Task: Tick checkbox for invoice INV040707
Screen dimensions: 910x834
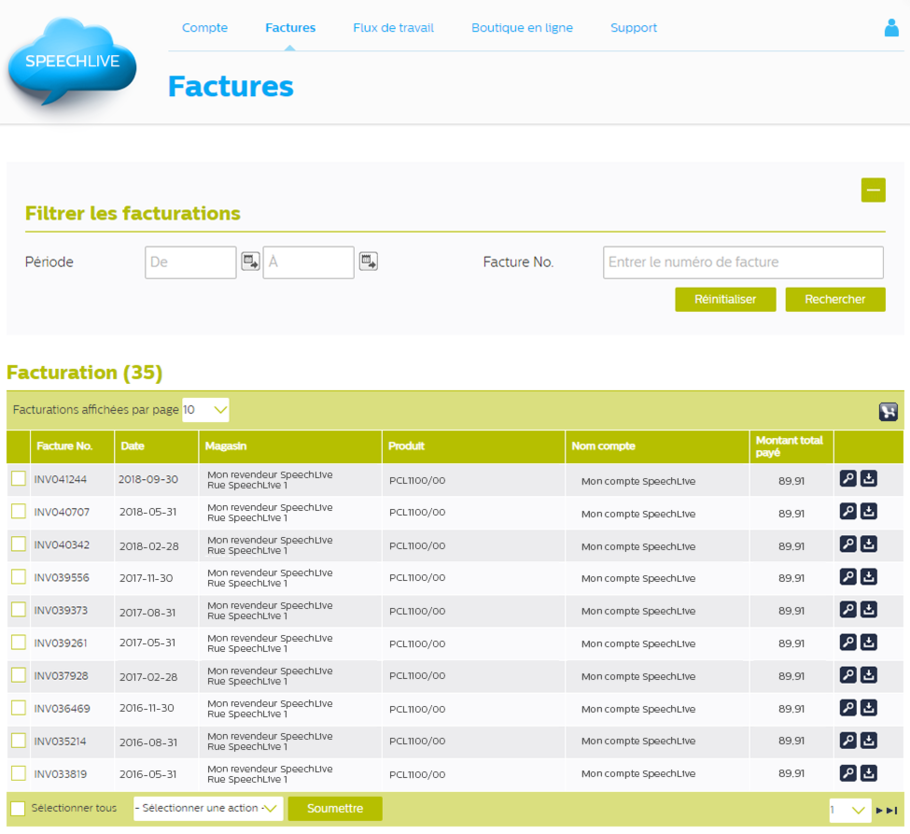Action: click(19, 511)
